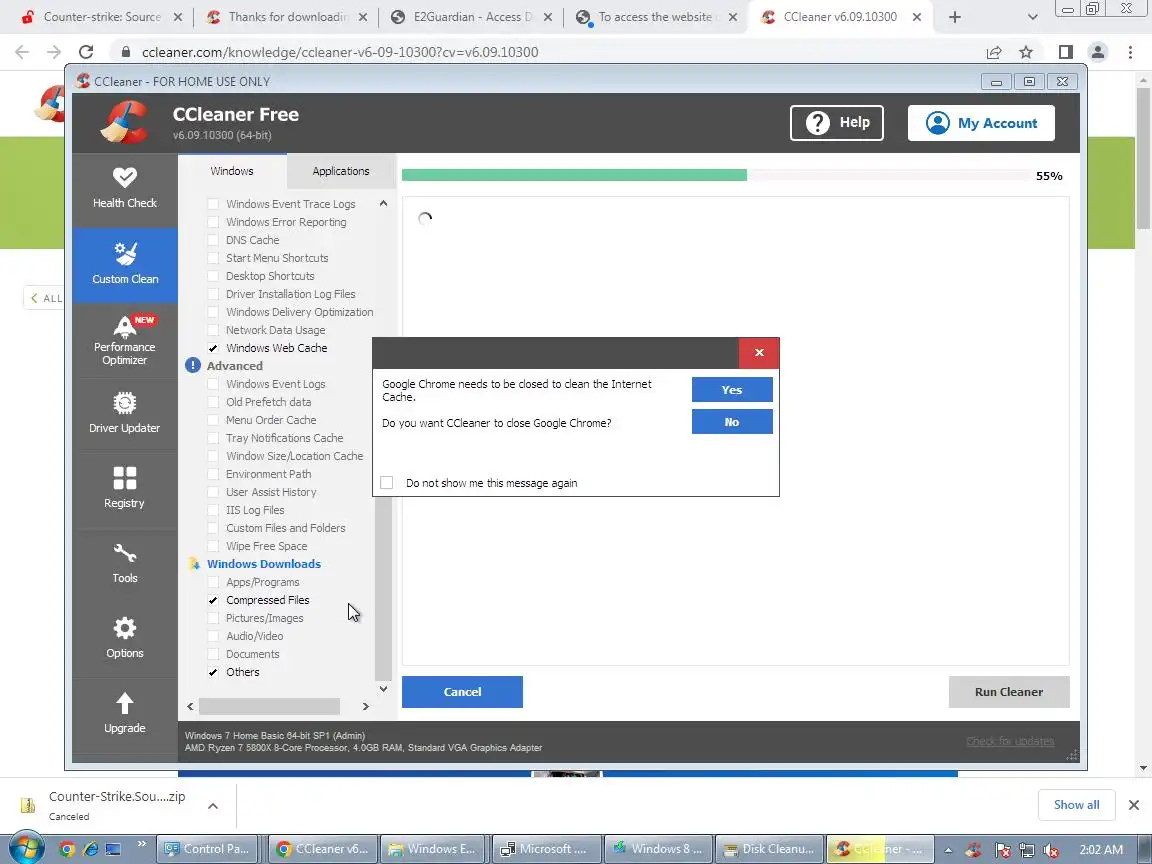Check Apps/Programs downloads option
The height and width of the screenshot is (864, 1152).
click(213, 582)
